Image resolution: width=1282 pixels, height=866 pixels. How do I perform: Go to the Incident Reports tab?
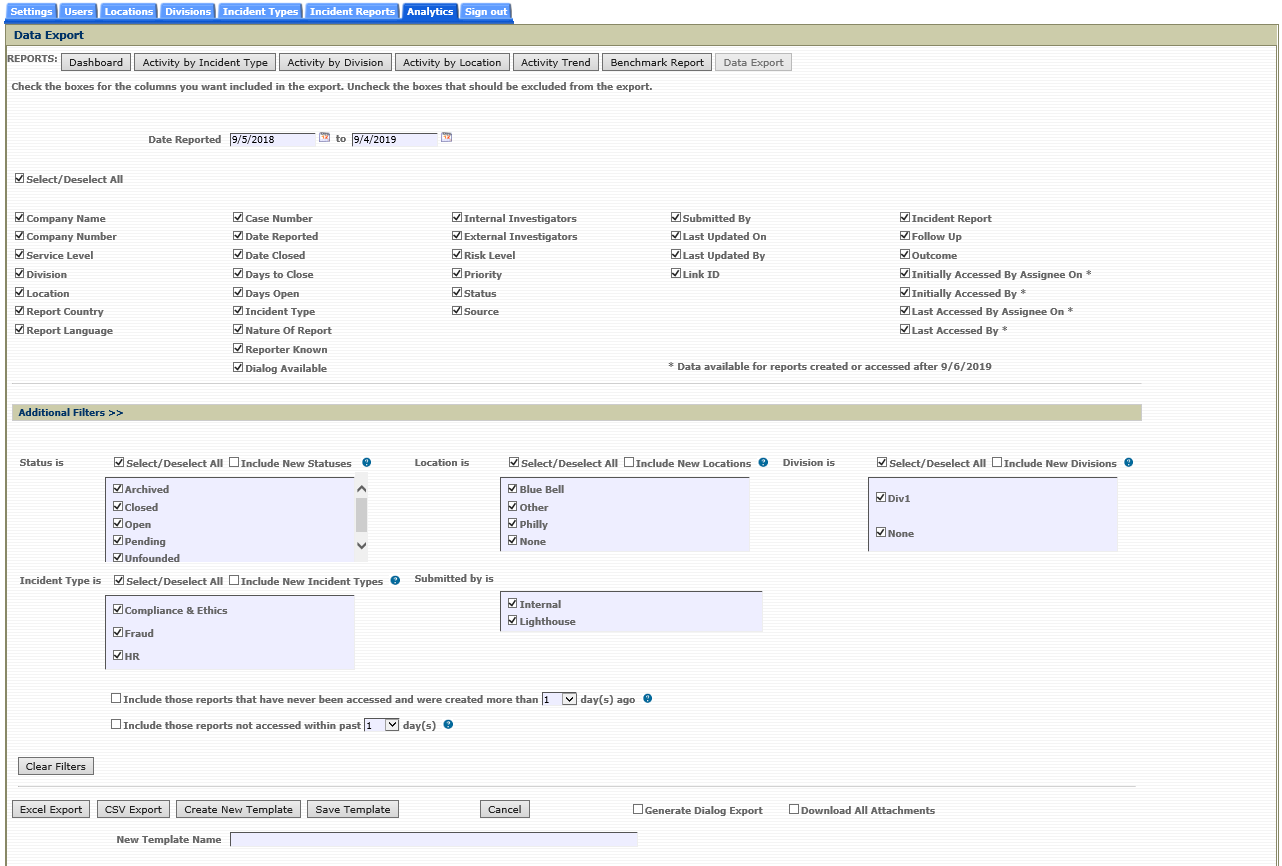pyautogui.click(x=352, y=12)
